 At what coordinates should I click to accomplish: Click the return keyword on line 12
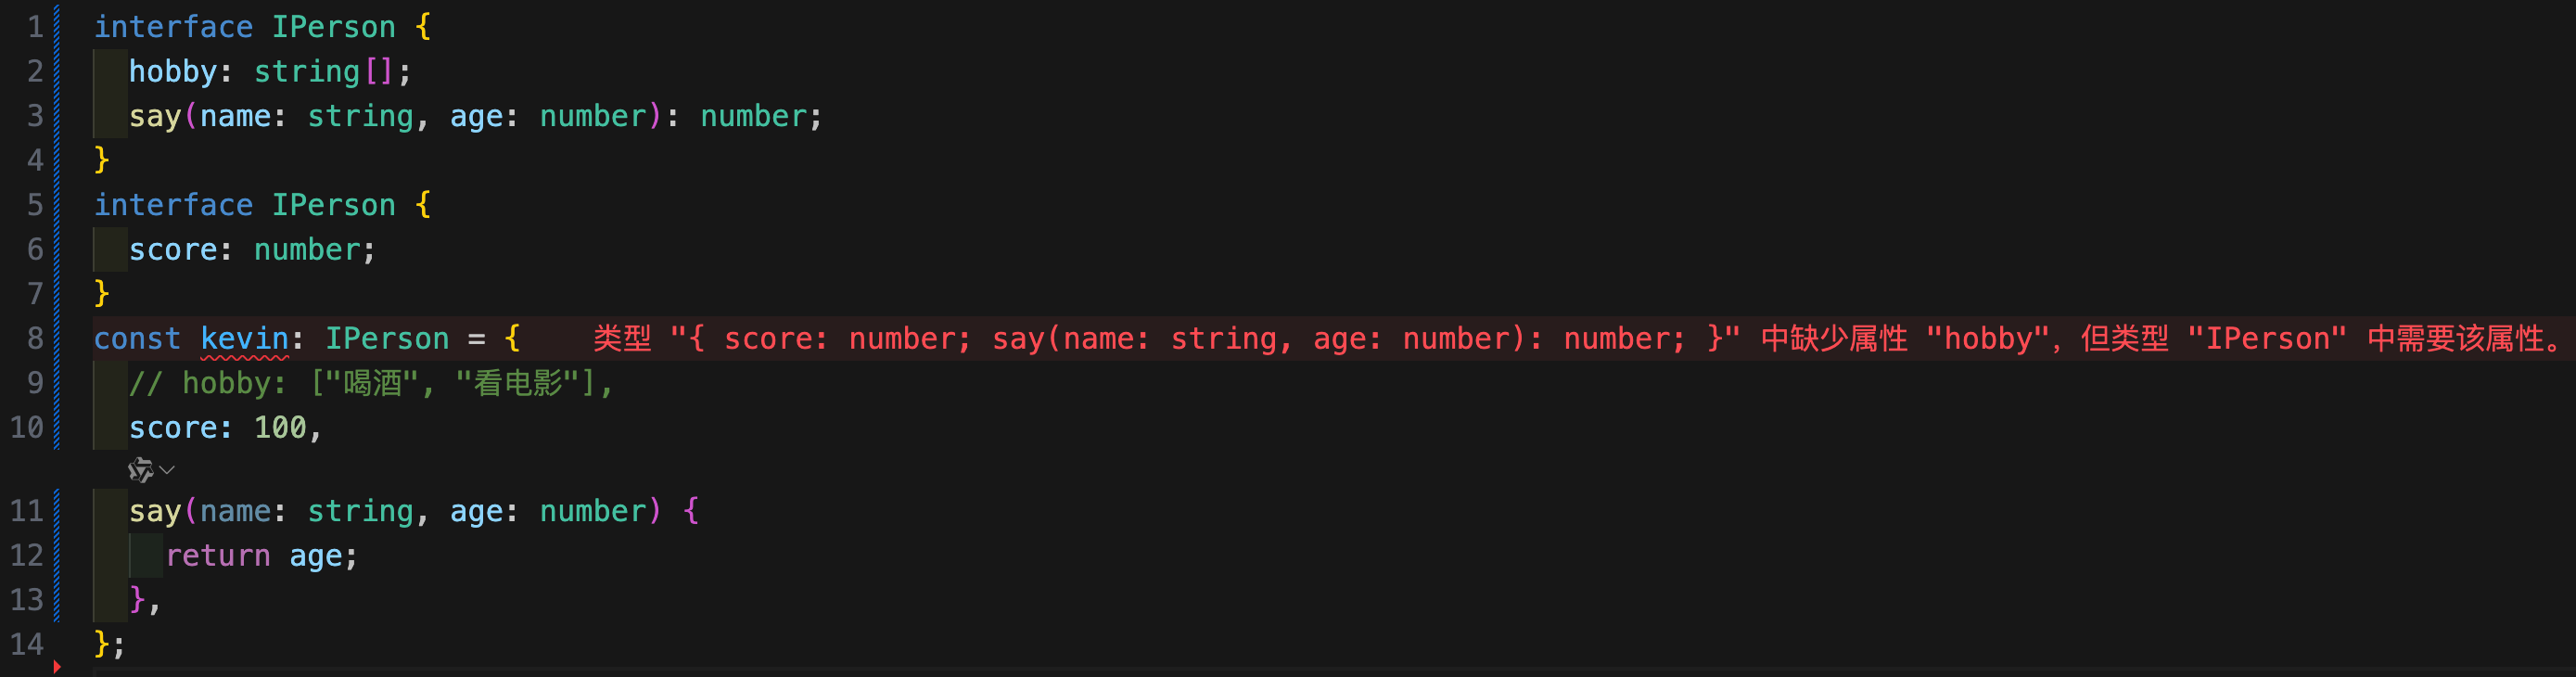[218, 556]
